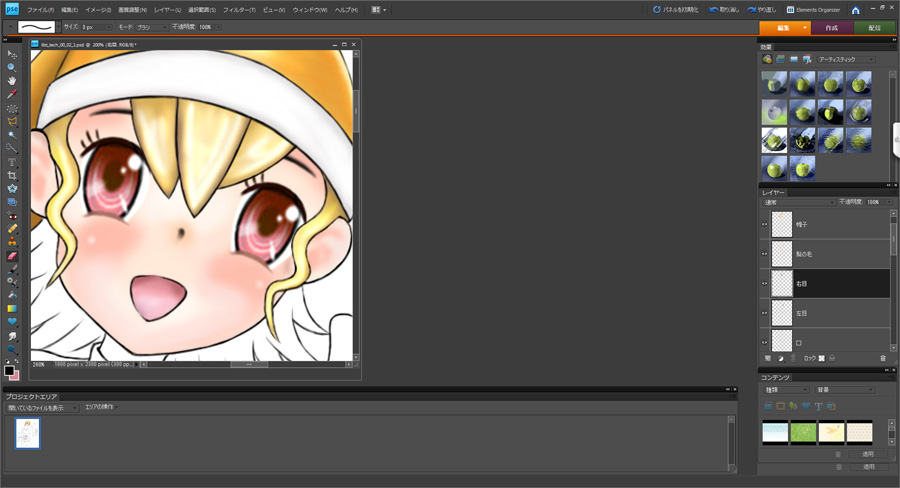Expand the effects category dropdown (アーティスティック)
This screenshot has height=488, width=900.
pos(845,60)
